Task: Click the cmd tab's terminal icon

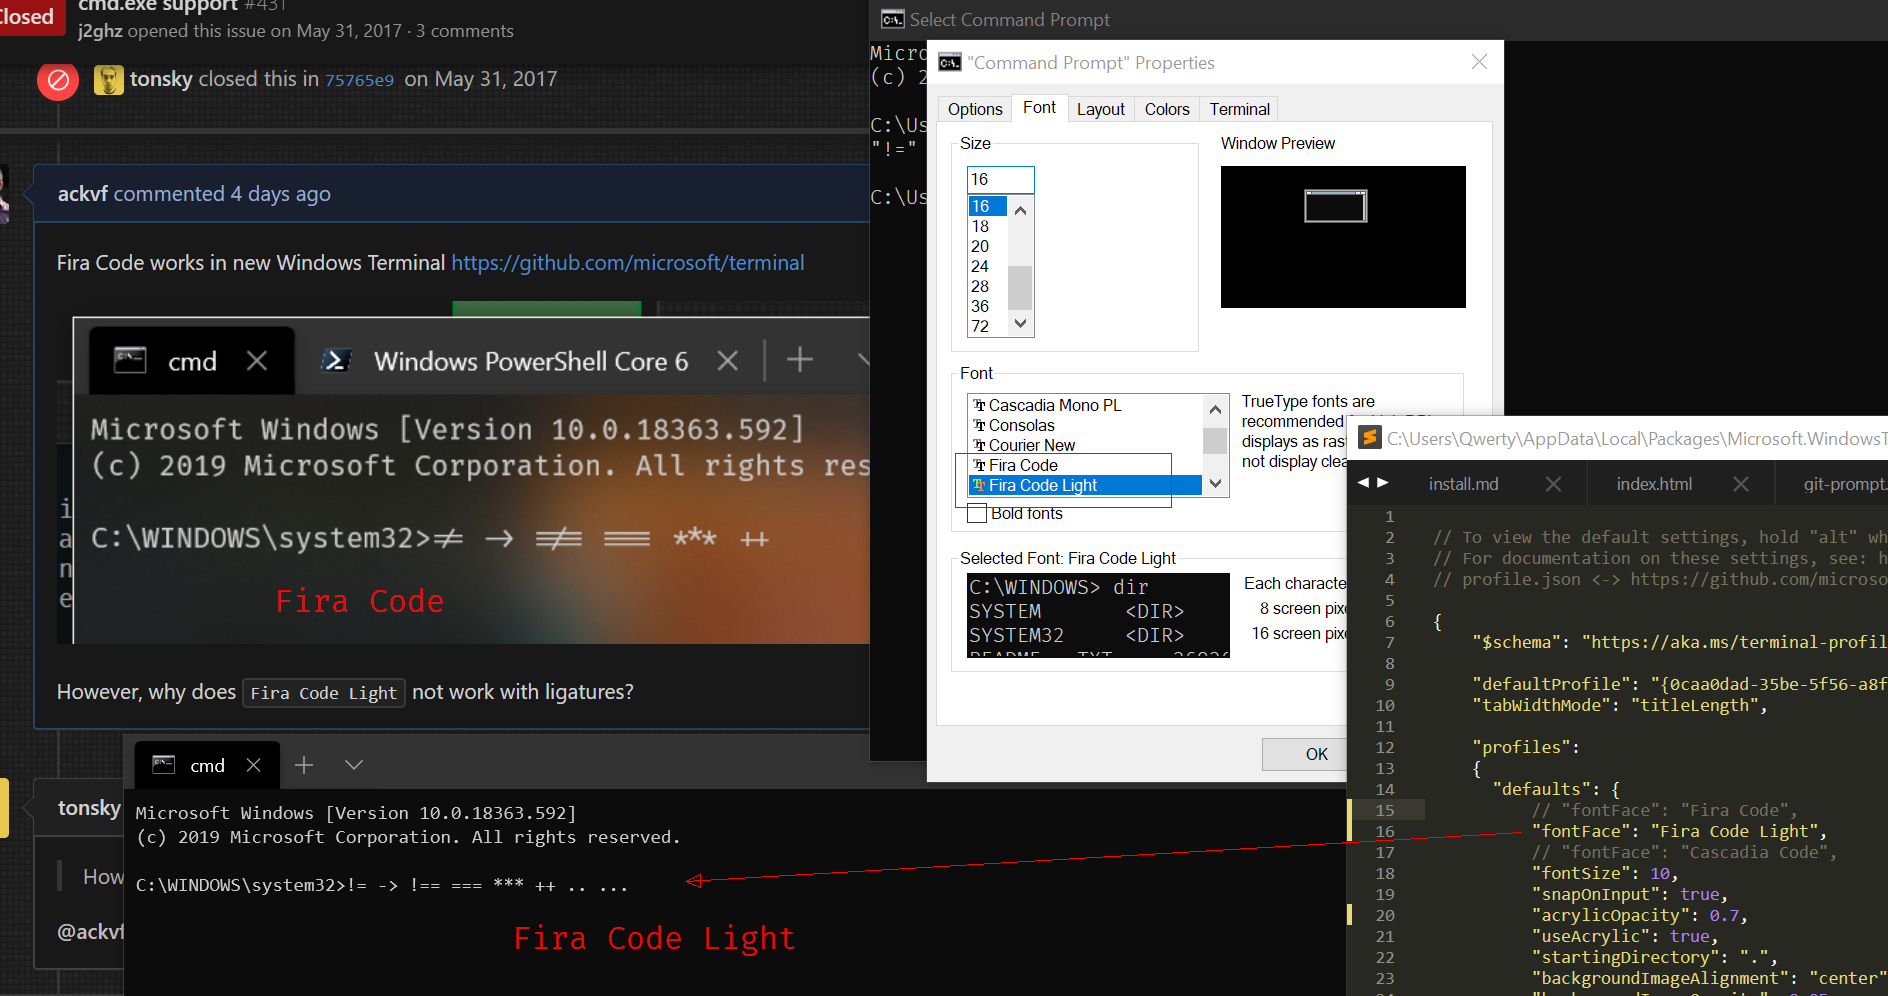Action: pos(130,361)
